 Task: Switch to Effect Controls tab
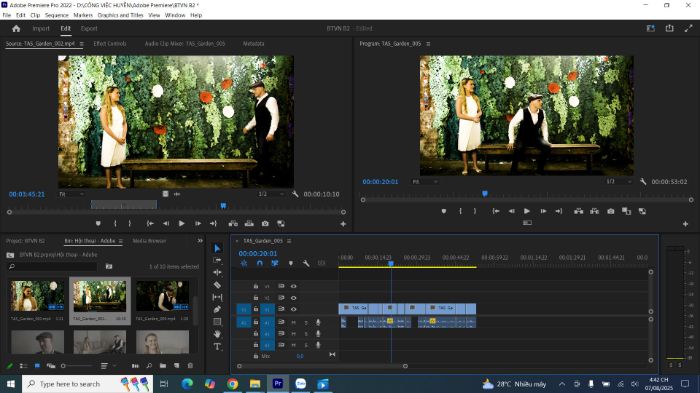tap(110, 44)
